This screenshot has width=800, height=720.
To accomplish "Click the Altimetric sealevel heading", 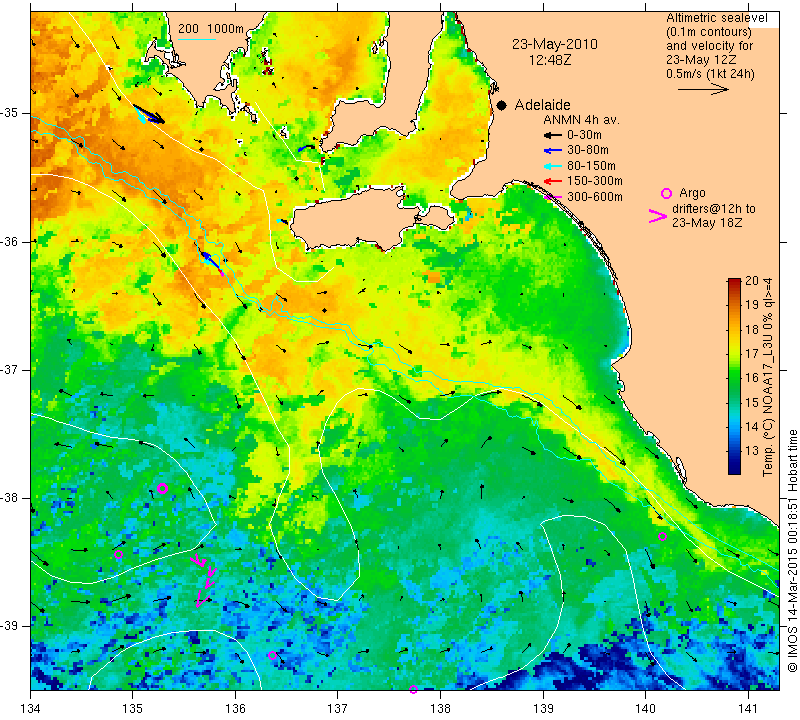I will pyautogui.click(x=717, y=18).
